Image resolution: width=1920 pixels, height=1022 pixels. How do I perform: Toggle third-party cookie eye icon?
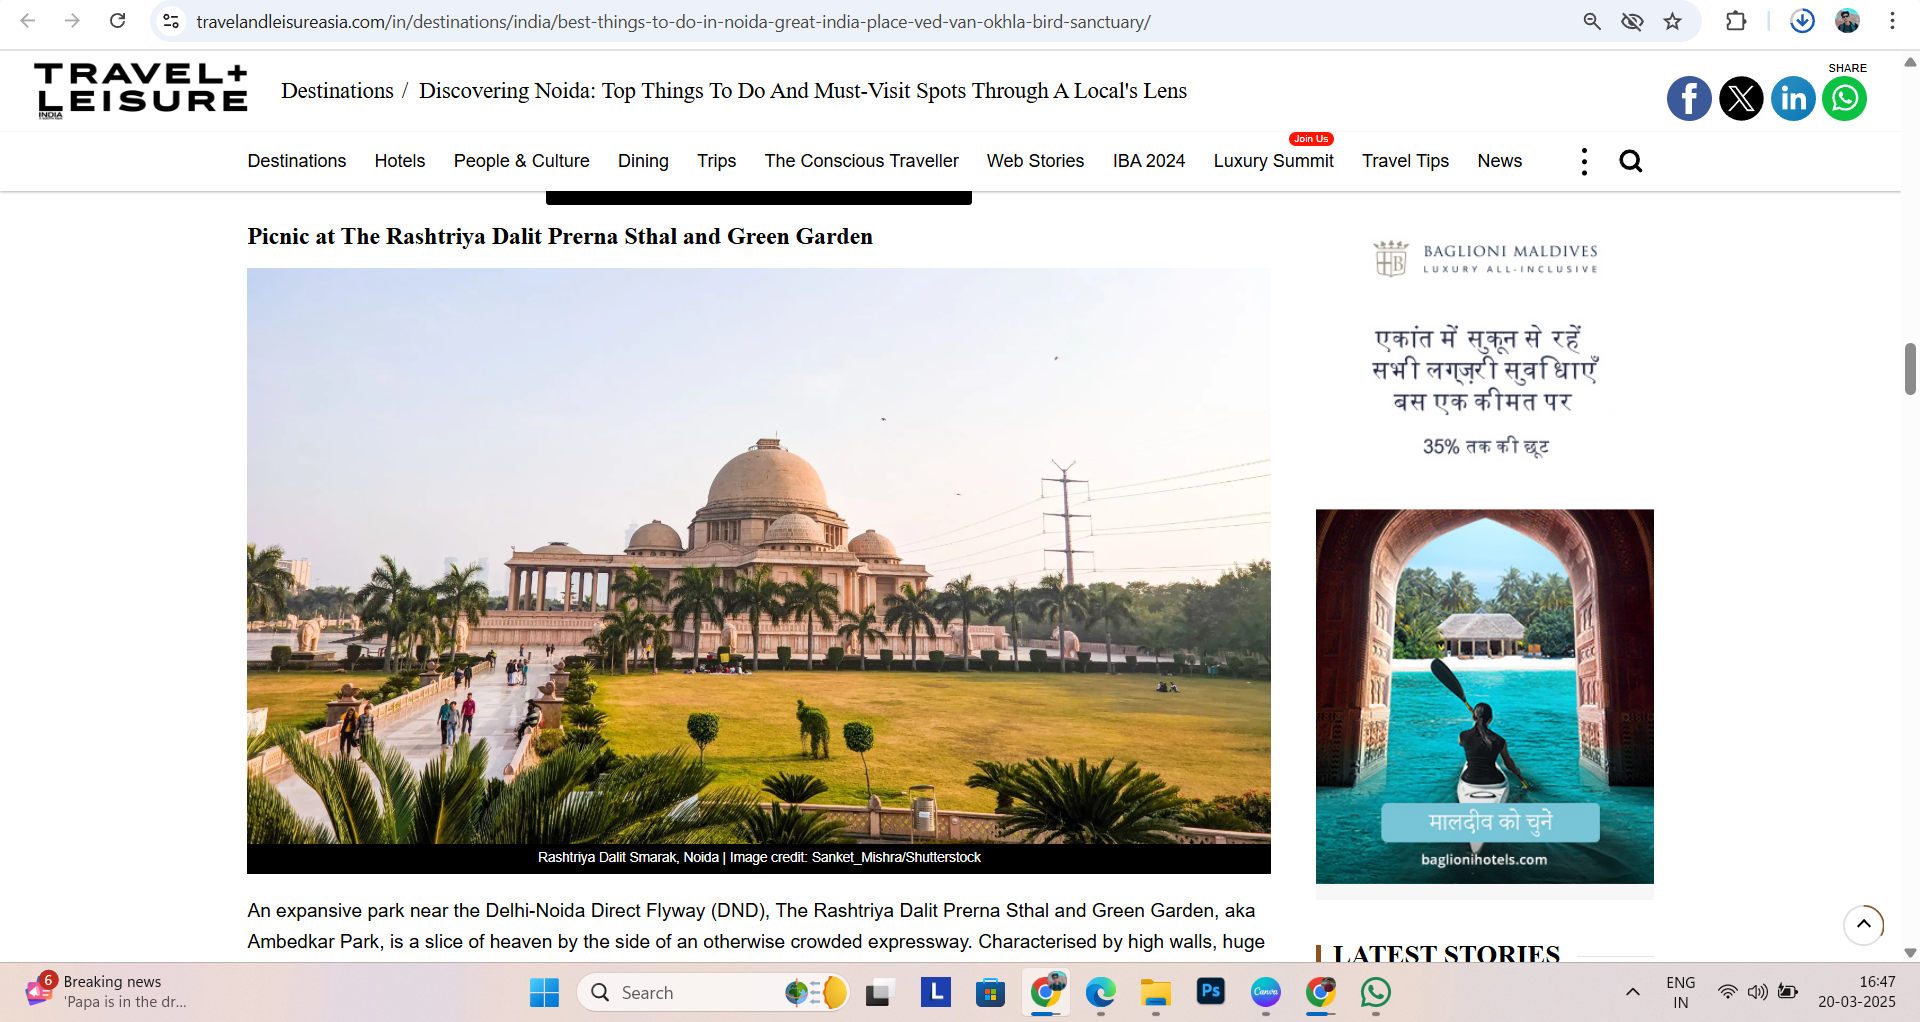pos(1632,21)
